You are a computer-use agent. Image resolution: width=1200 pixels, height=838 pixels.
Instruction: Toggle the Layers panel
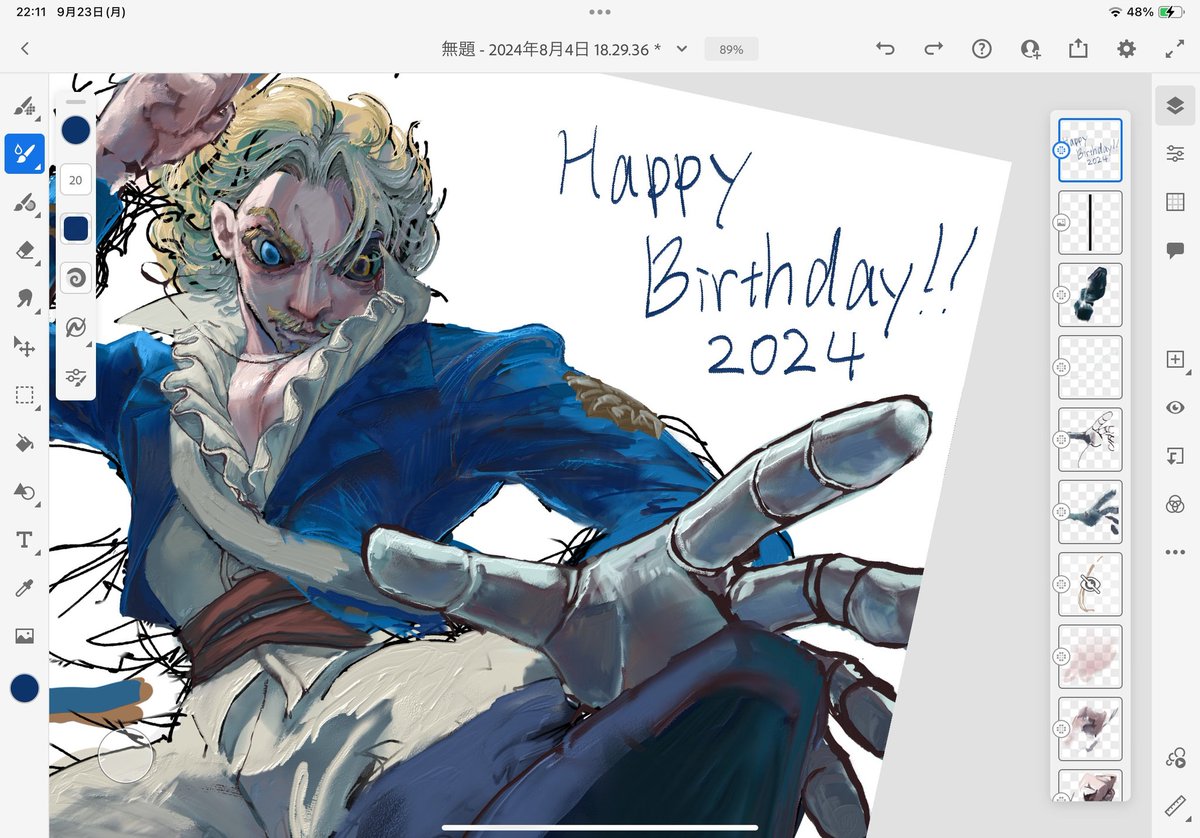click(1175, 105)
